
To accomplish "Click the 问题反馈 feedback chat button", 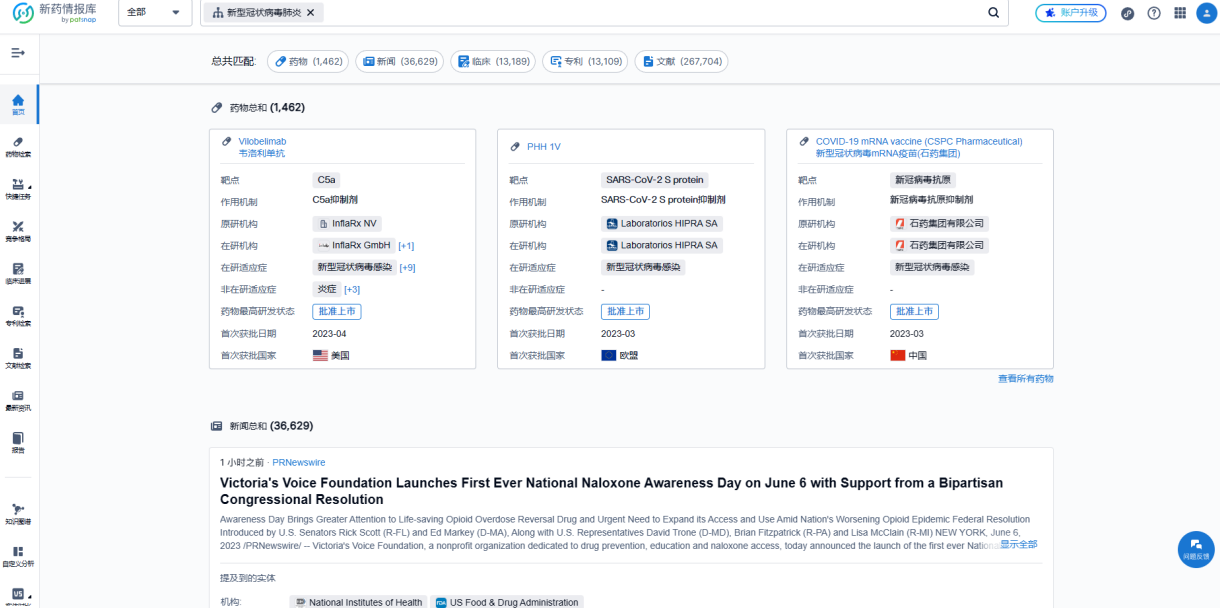I will (1196, 548).
